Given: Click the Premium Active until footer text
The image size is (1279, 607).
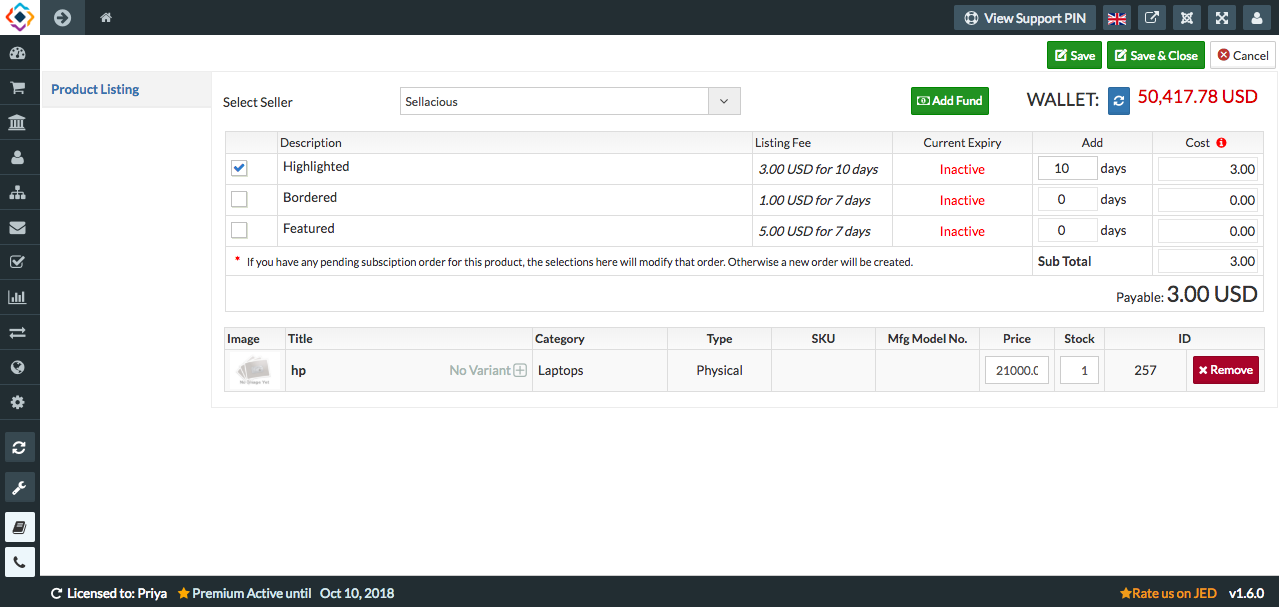Looking at the screenshot, I should 251,593.
